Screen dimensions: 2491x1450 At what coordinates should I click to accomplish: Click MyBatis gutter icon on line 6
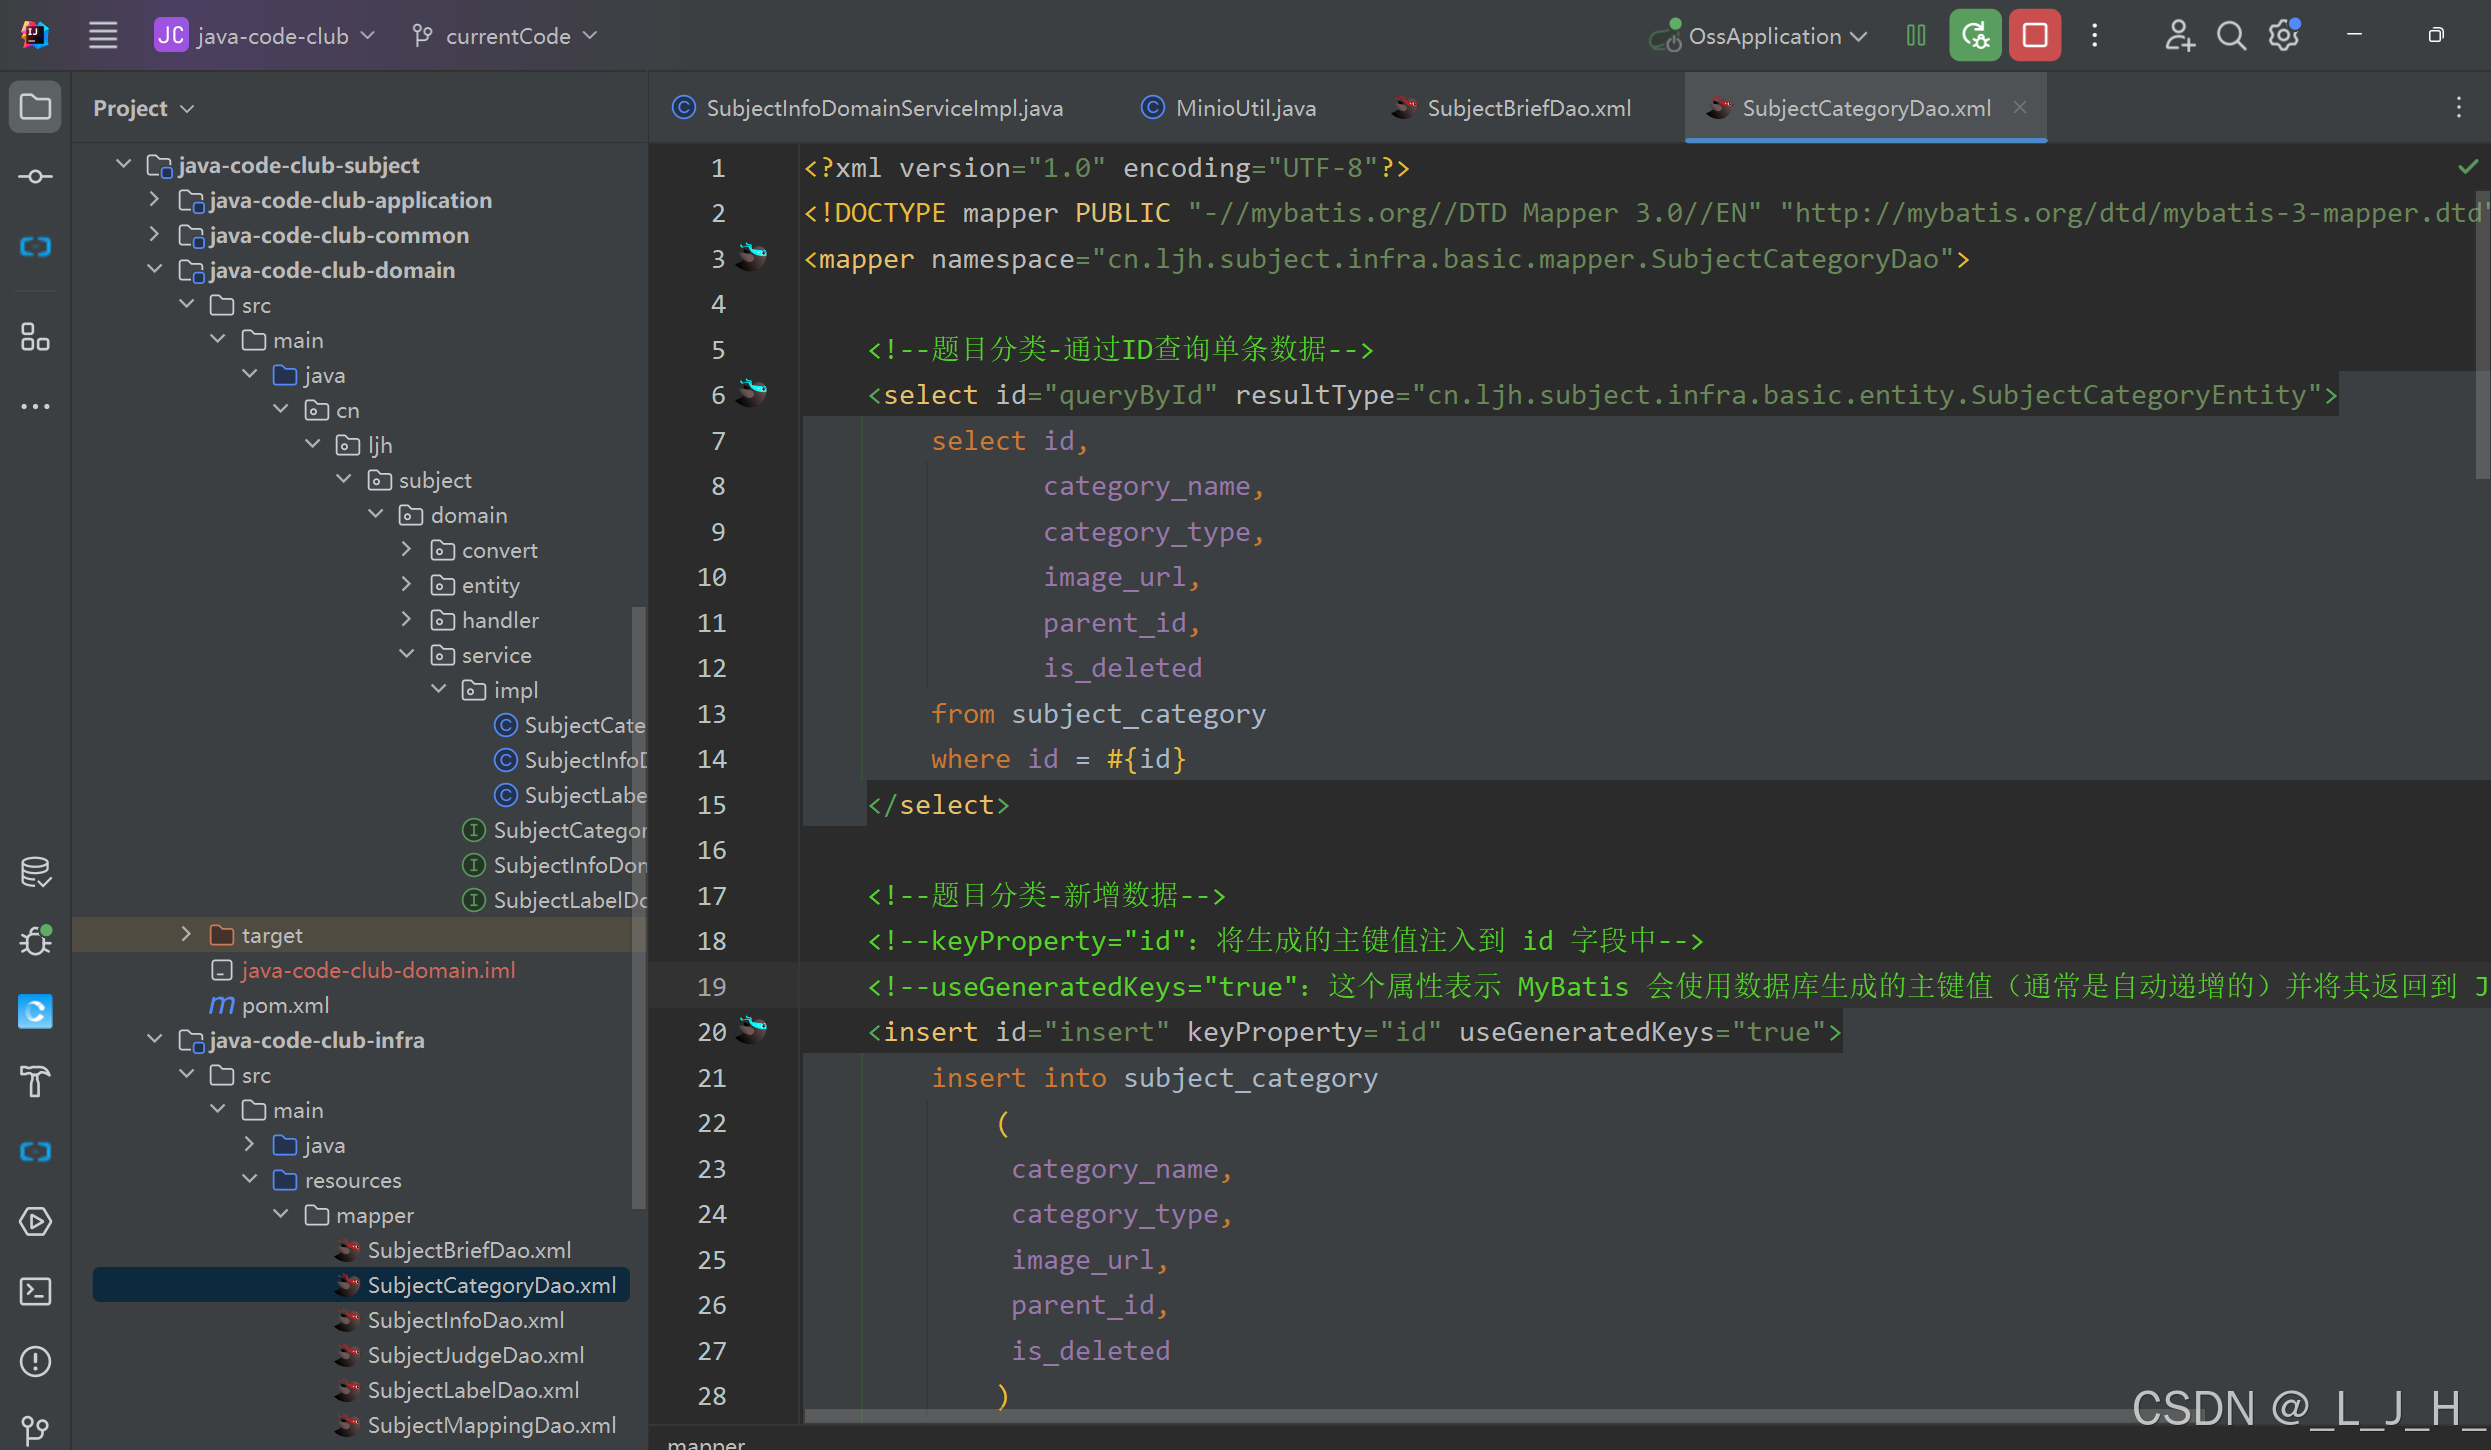(752, 393)
